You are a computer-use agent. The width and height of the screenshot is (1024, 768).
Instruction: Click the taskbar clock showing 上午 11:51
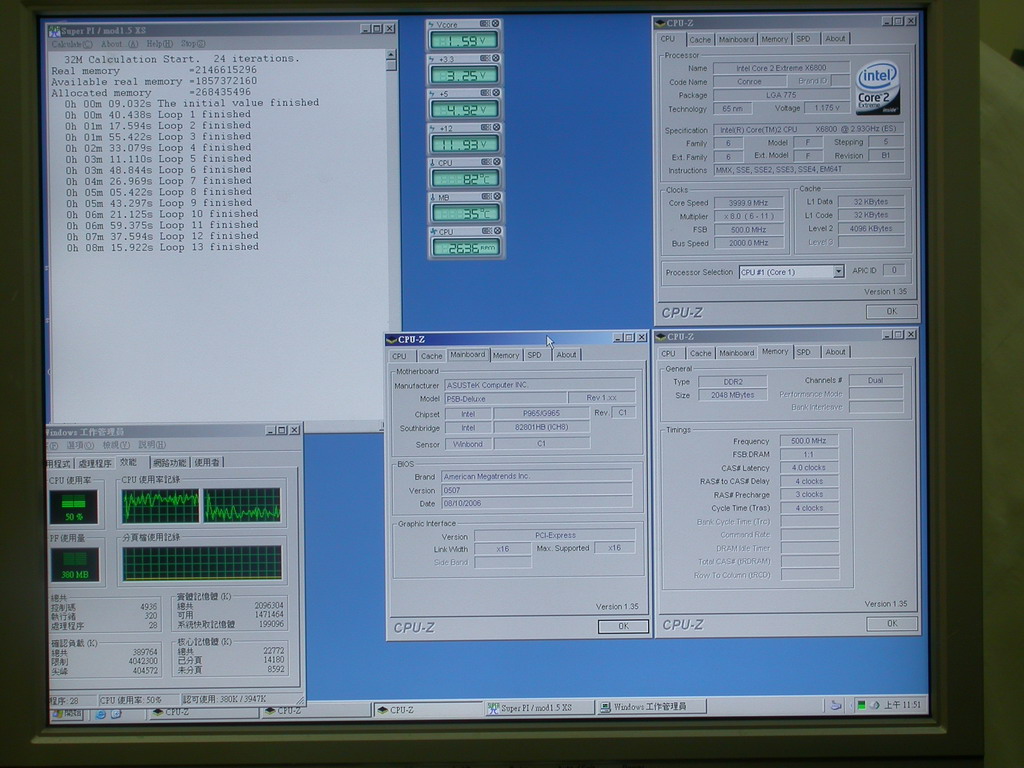[903, 705]
